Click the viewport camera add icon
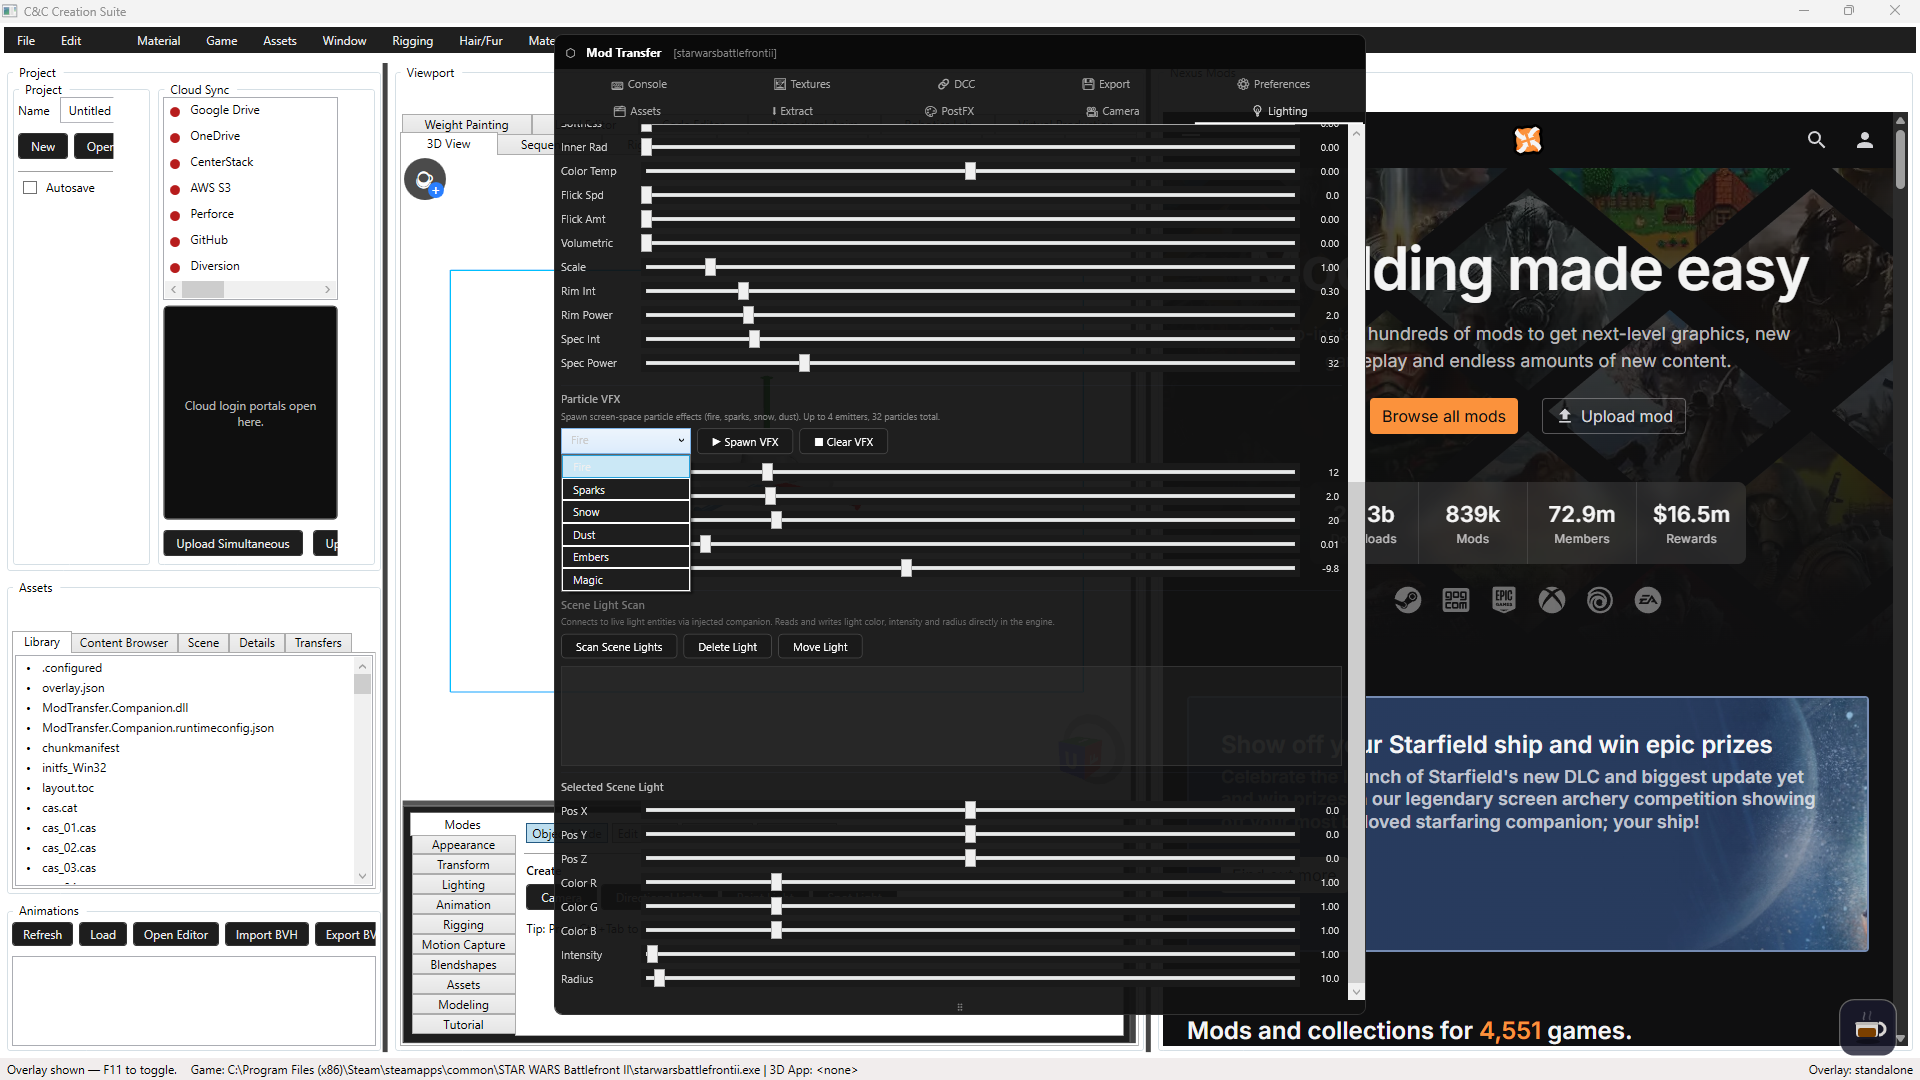 [x=425, y=180]
